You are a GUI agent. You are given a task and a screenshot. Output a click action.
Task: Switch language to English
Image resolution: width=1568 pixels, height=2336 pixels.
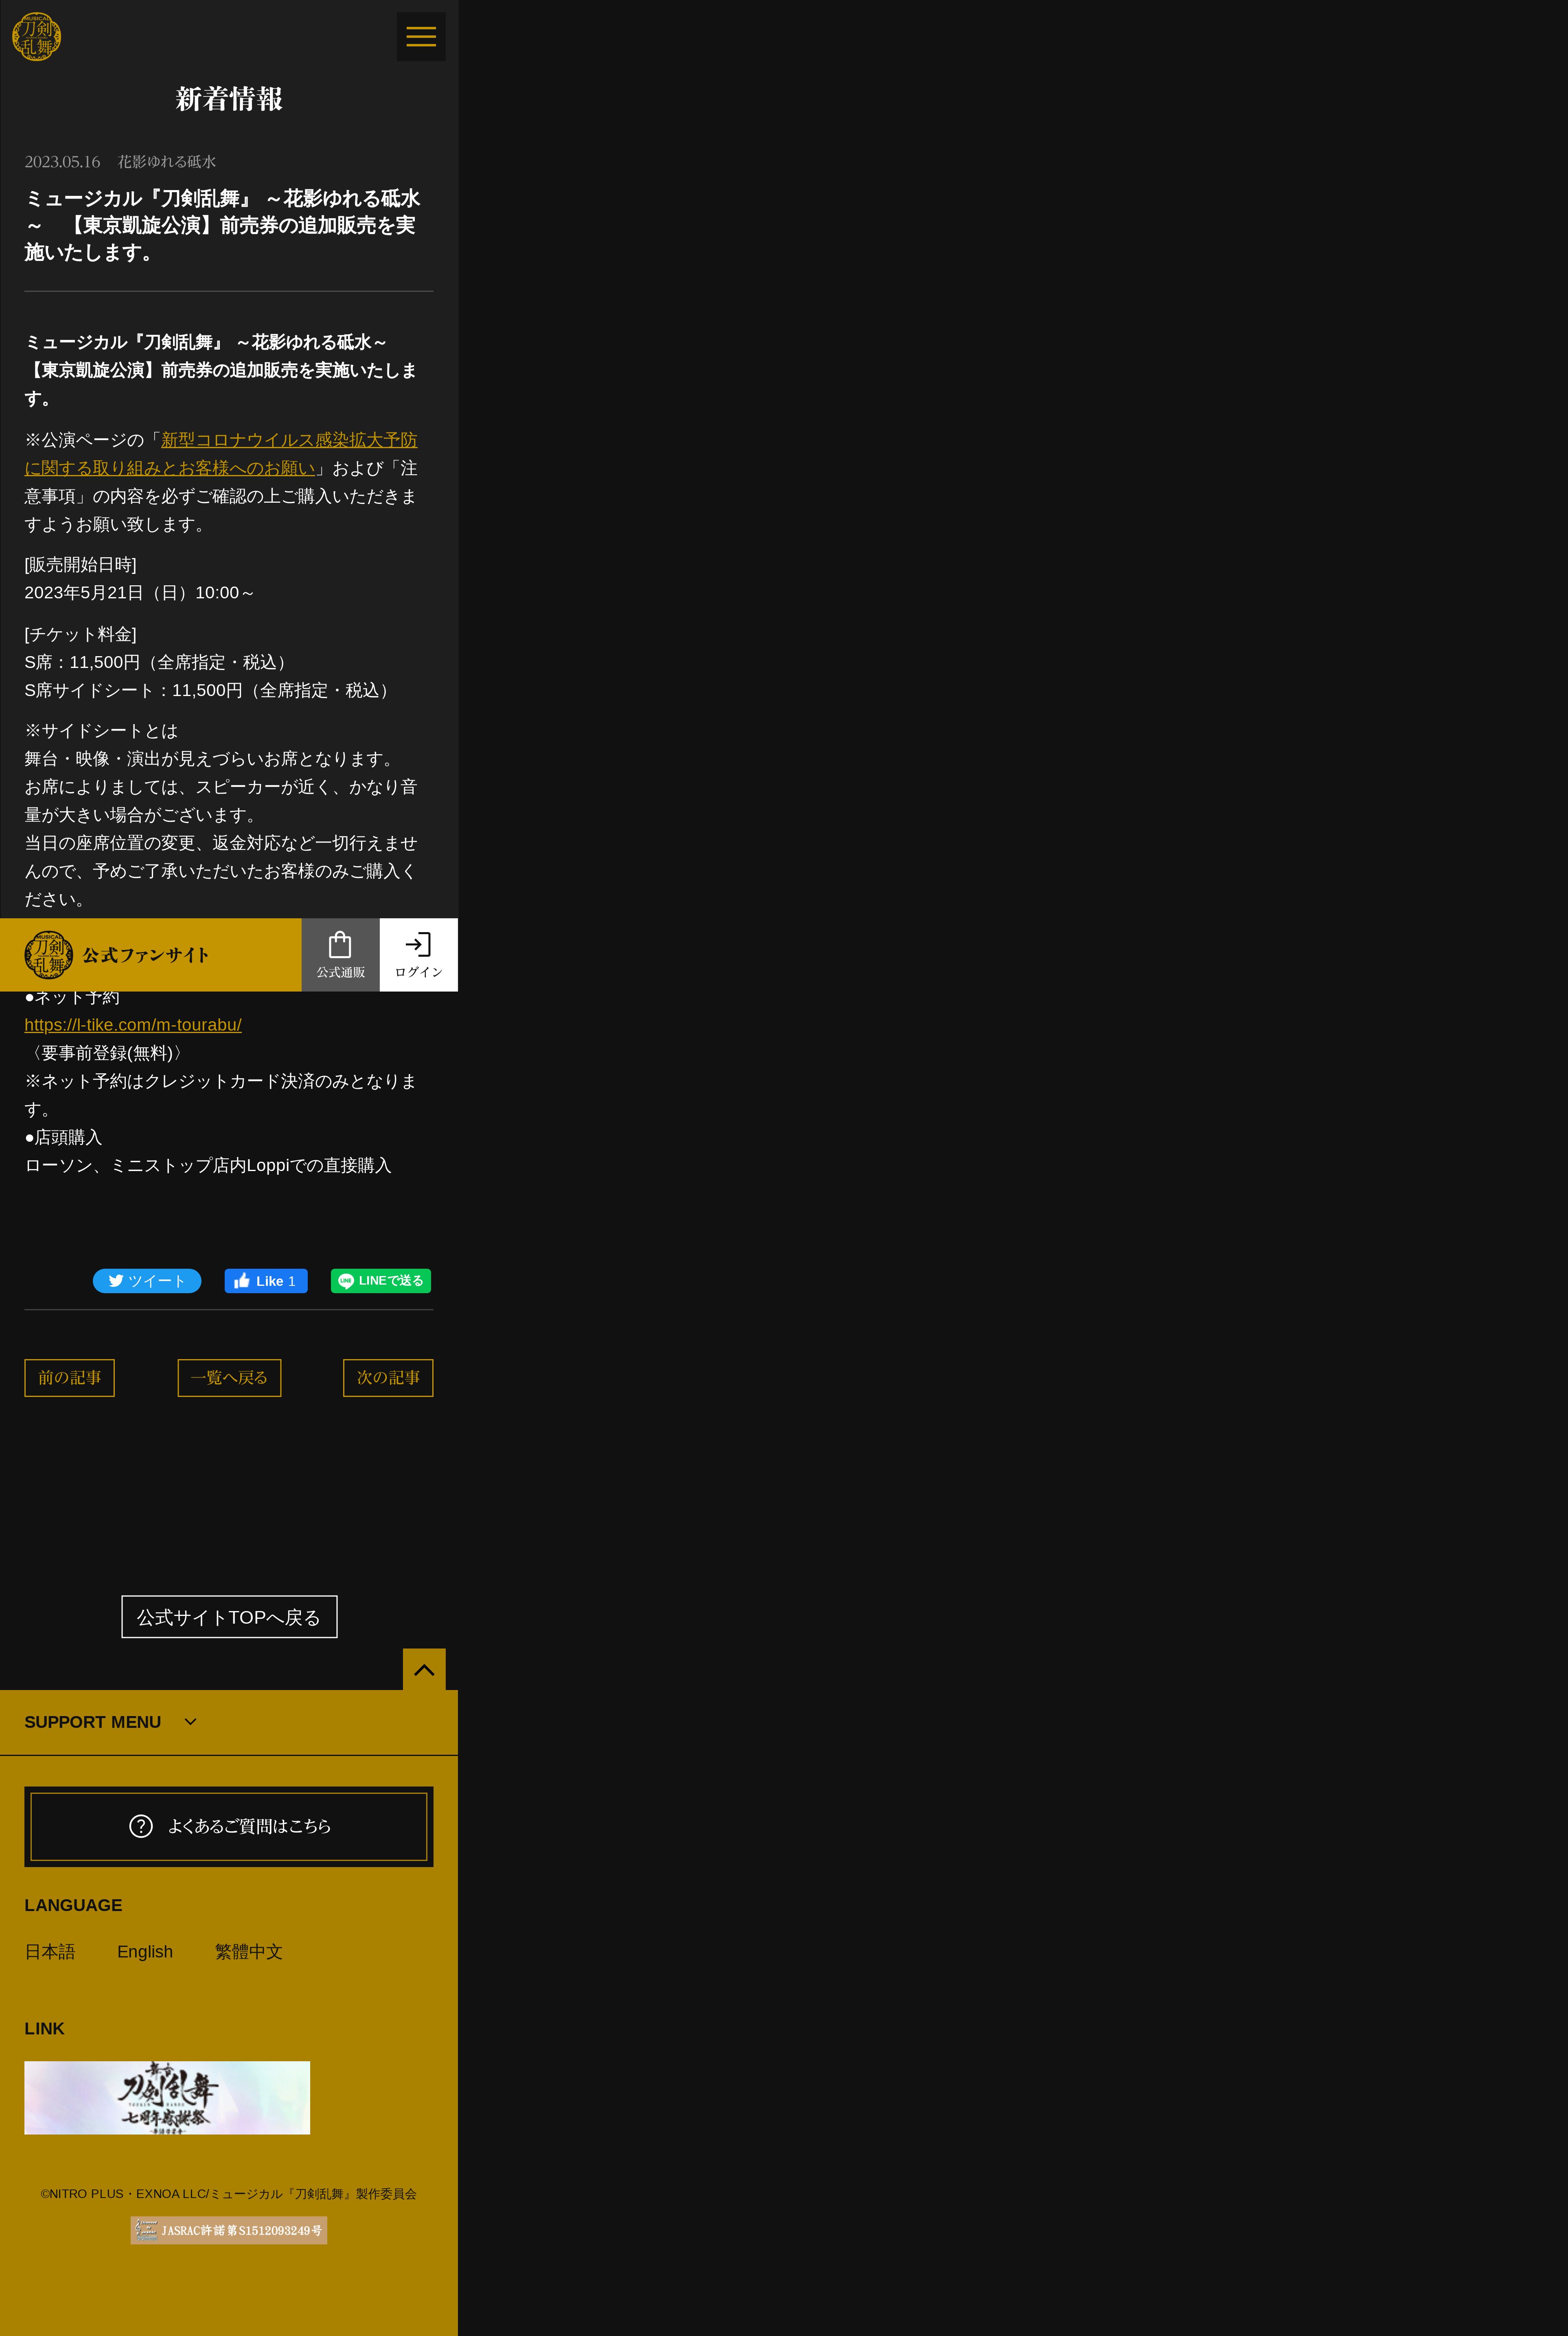(145, 1952)
